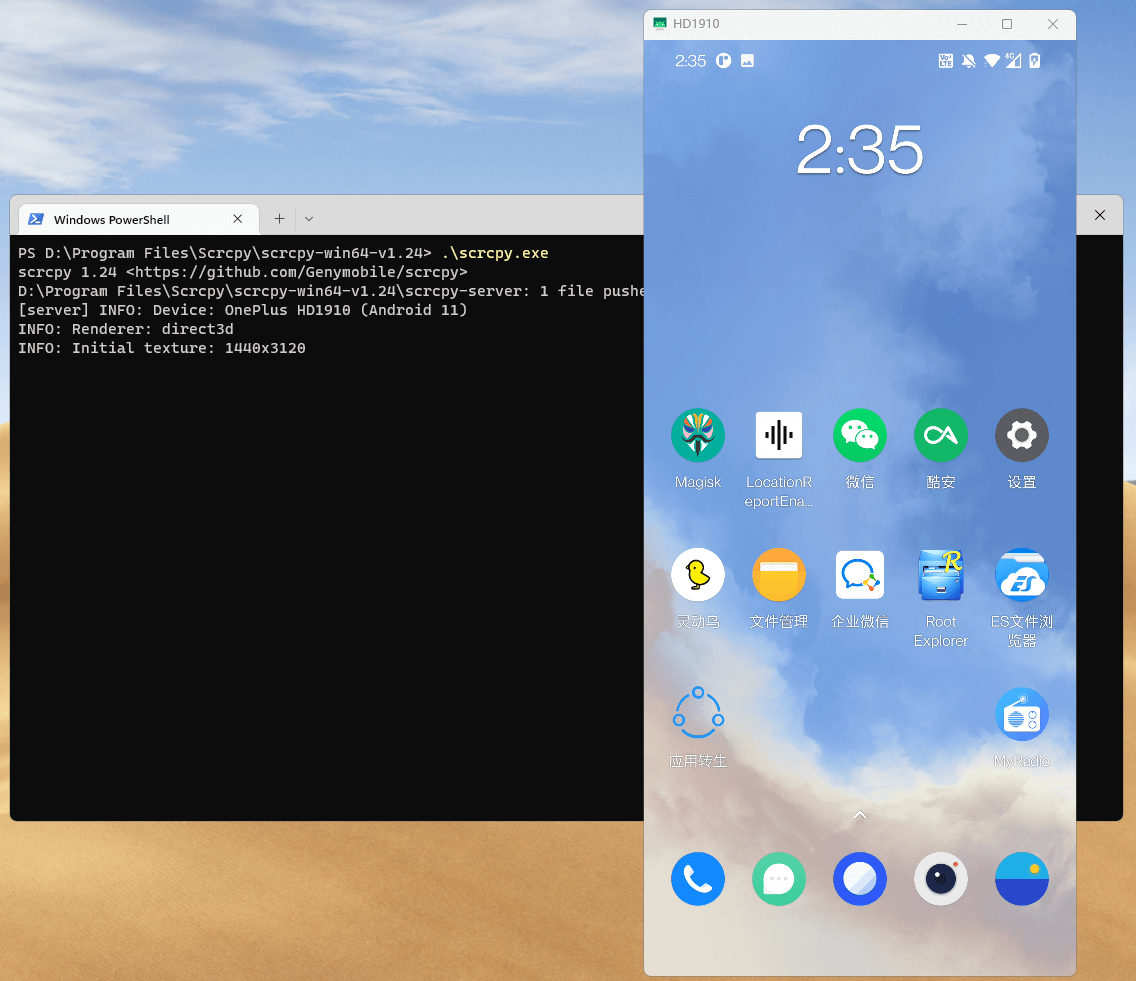Launch the MyRadio app
Viewport: 1136px width, 981px height.
[1021, 714]
